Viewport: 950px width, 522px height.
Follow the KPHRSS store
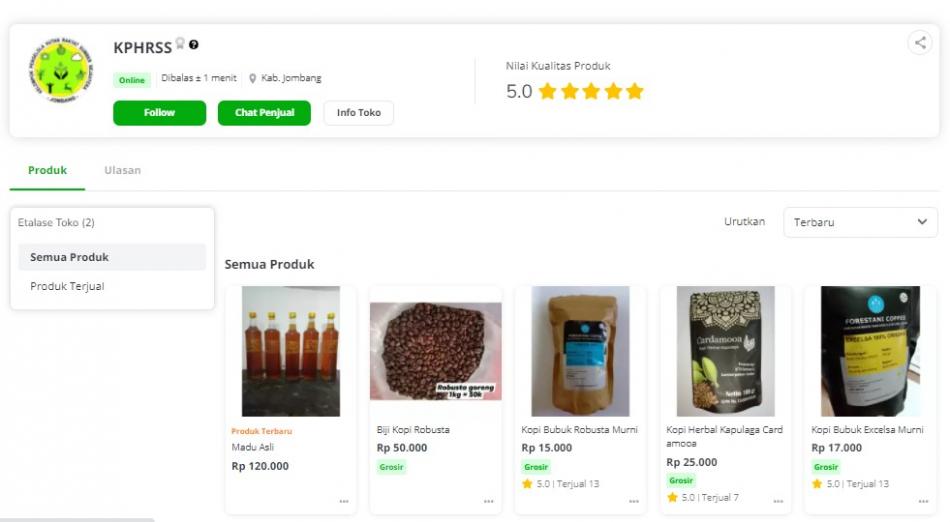[159, 113]
